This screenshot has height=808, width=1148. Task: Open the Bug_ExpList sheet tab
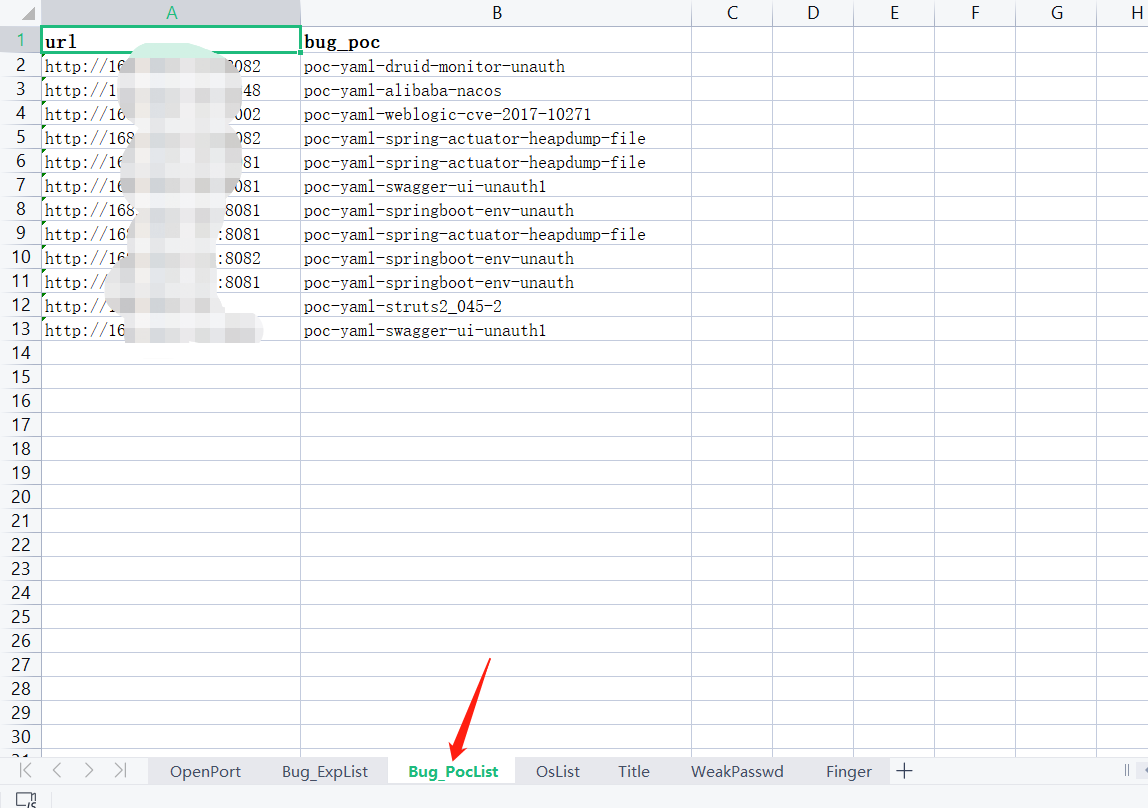coord(324,771)
